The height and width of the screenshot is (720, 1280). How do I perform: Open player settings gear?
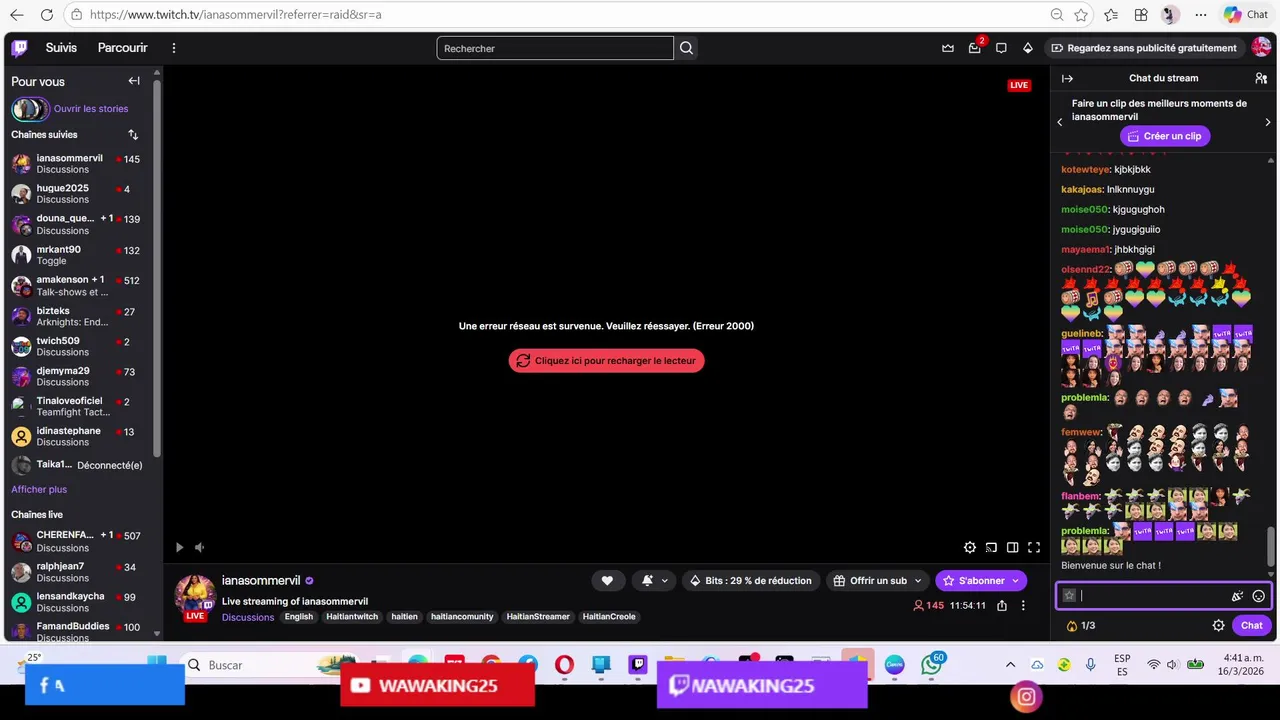(x=969, y=547)
